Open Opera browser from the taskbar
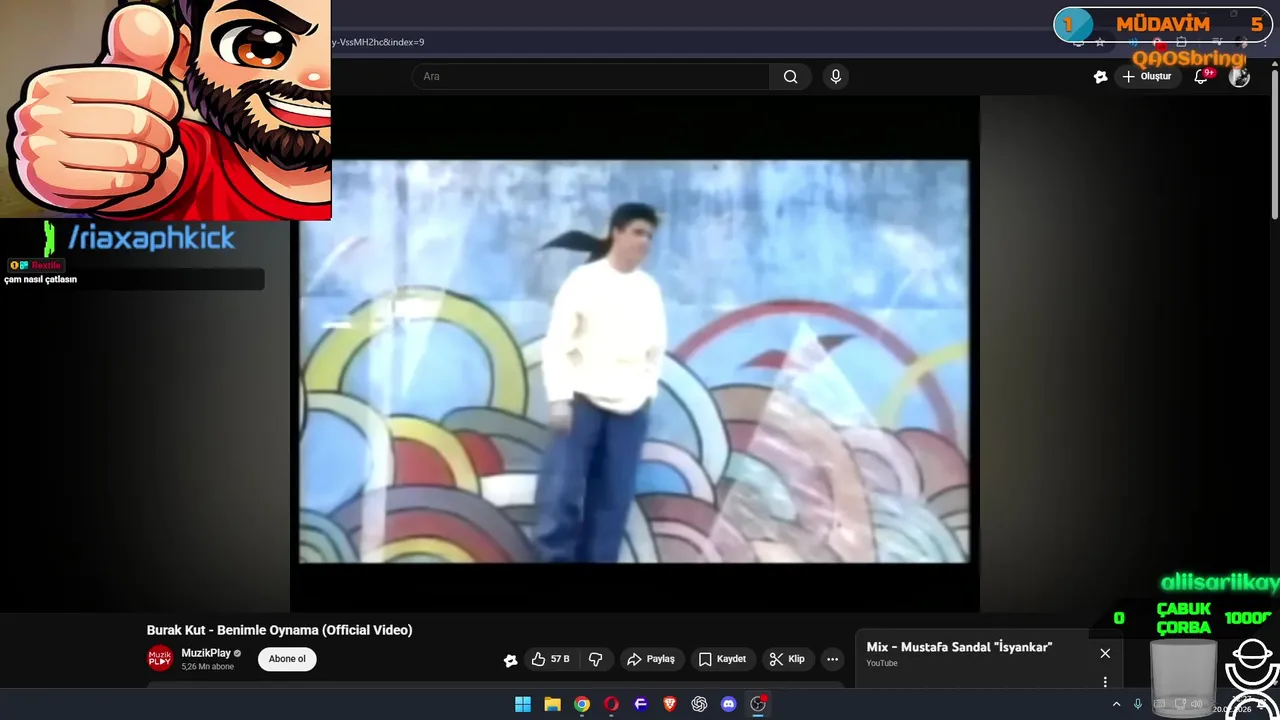Viewport: 1280px width, 720px height. 611,704
